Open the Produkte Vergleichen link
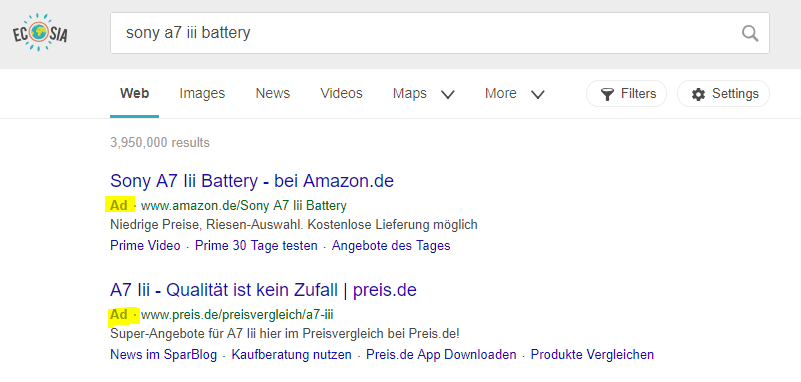This screenshot has height=382, width=801. 593,354
